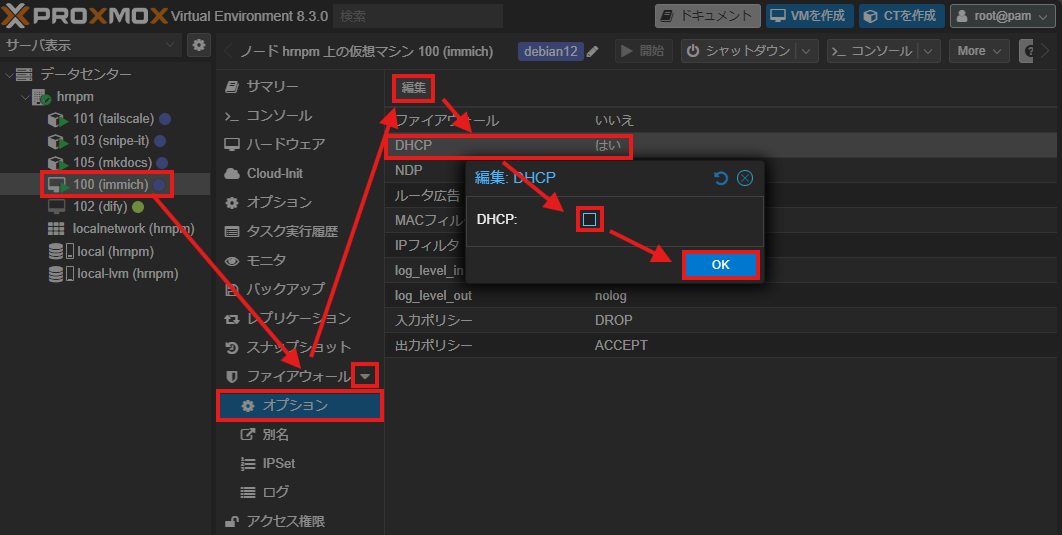
Task: Select the ファイアウォール option row
Action: click(721, 121)
